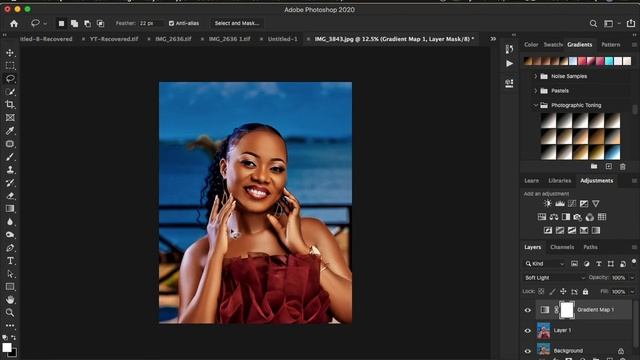Toggle lock image pixels brush icon
The image size is (640, 360).
[552, 291]
